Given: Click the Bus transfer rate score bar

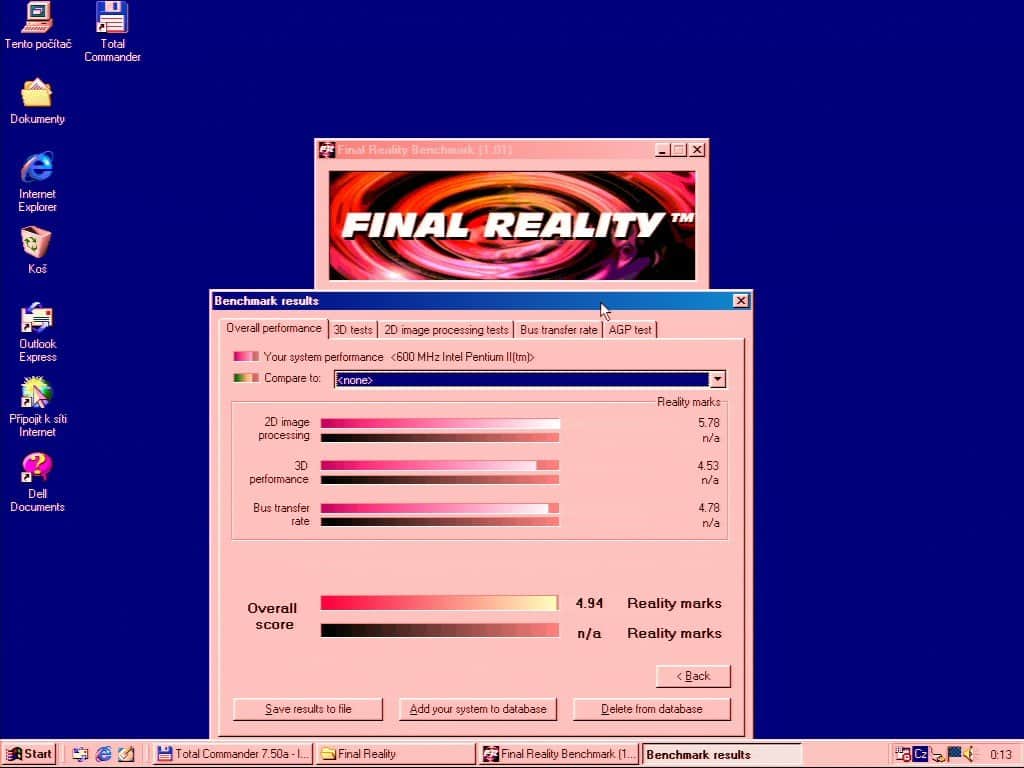Looking at the screenshot, I should (440, 508).
